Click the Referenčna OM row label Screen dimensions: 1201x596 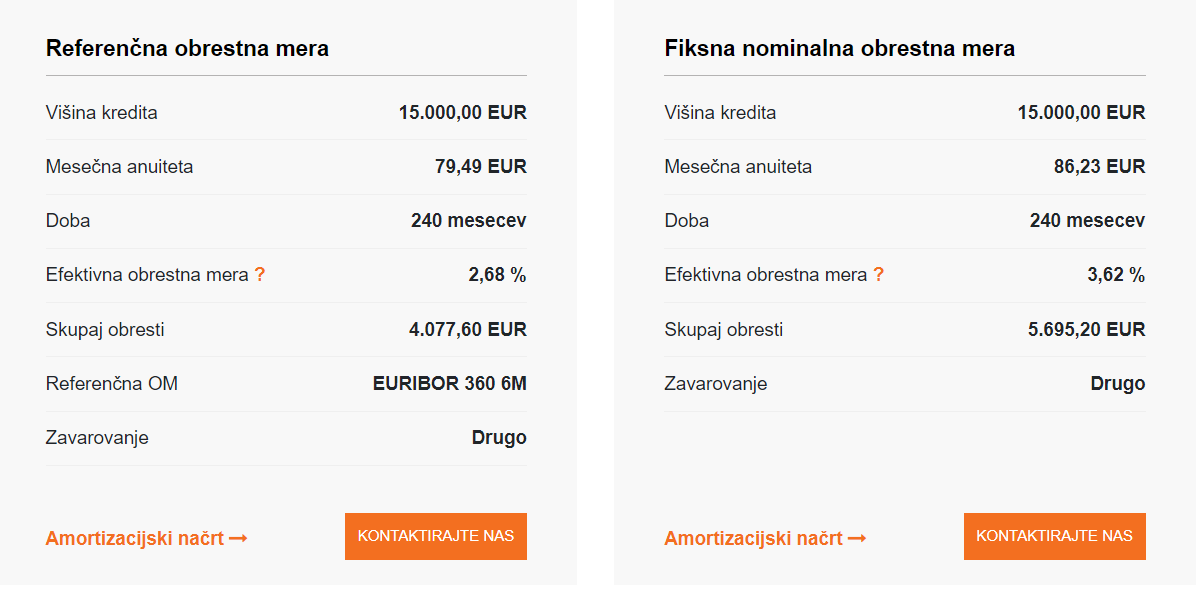(112, 383)
